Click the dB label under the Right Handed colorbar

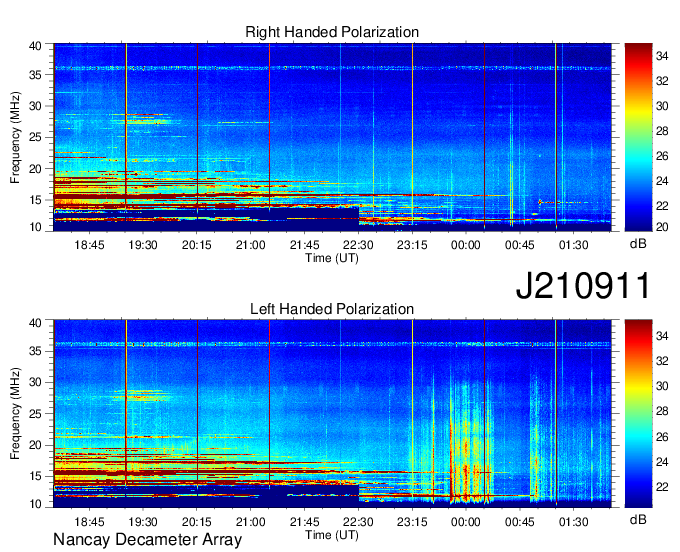click(638, 244)
